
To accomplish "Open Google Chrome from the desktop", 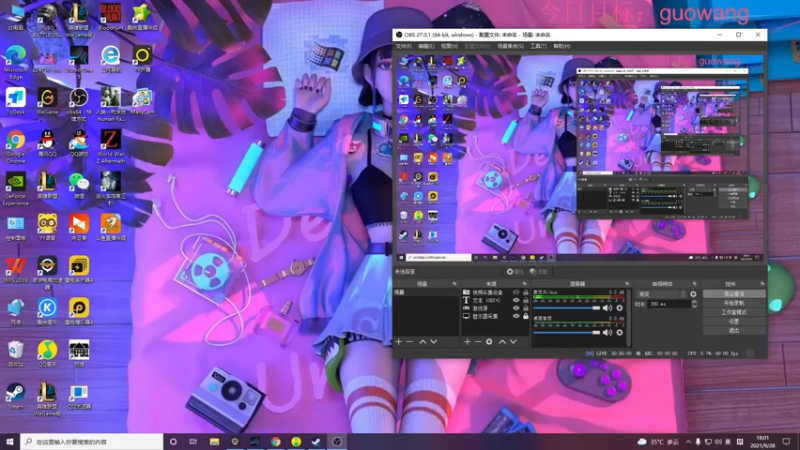I will pyautogui.click(x=16, y=146).
